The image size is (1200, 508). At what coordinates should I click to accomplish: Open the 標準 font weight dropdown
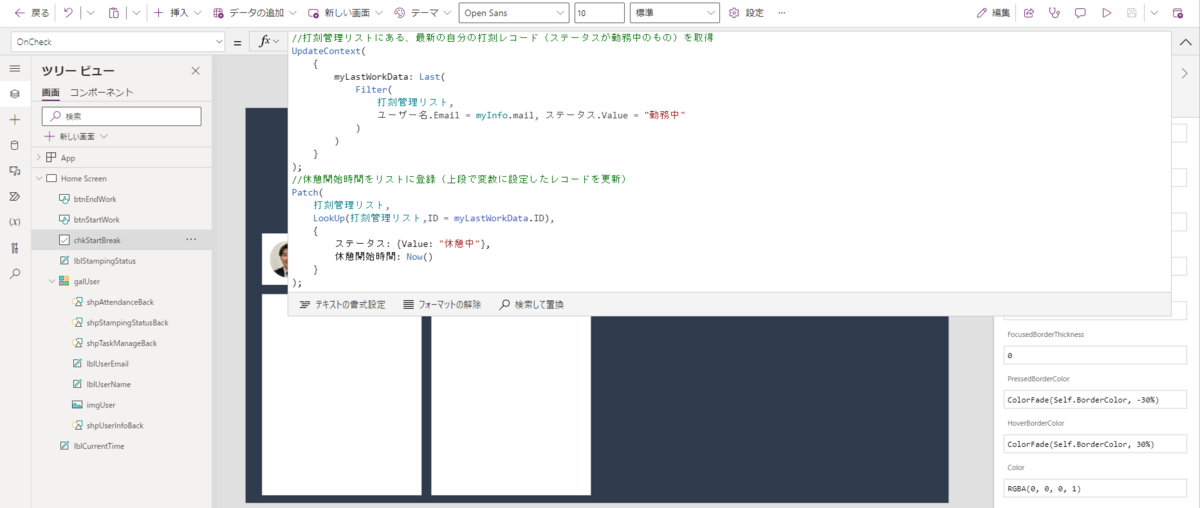pos(675,13)
